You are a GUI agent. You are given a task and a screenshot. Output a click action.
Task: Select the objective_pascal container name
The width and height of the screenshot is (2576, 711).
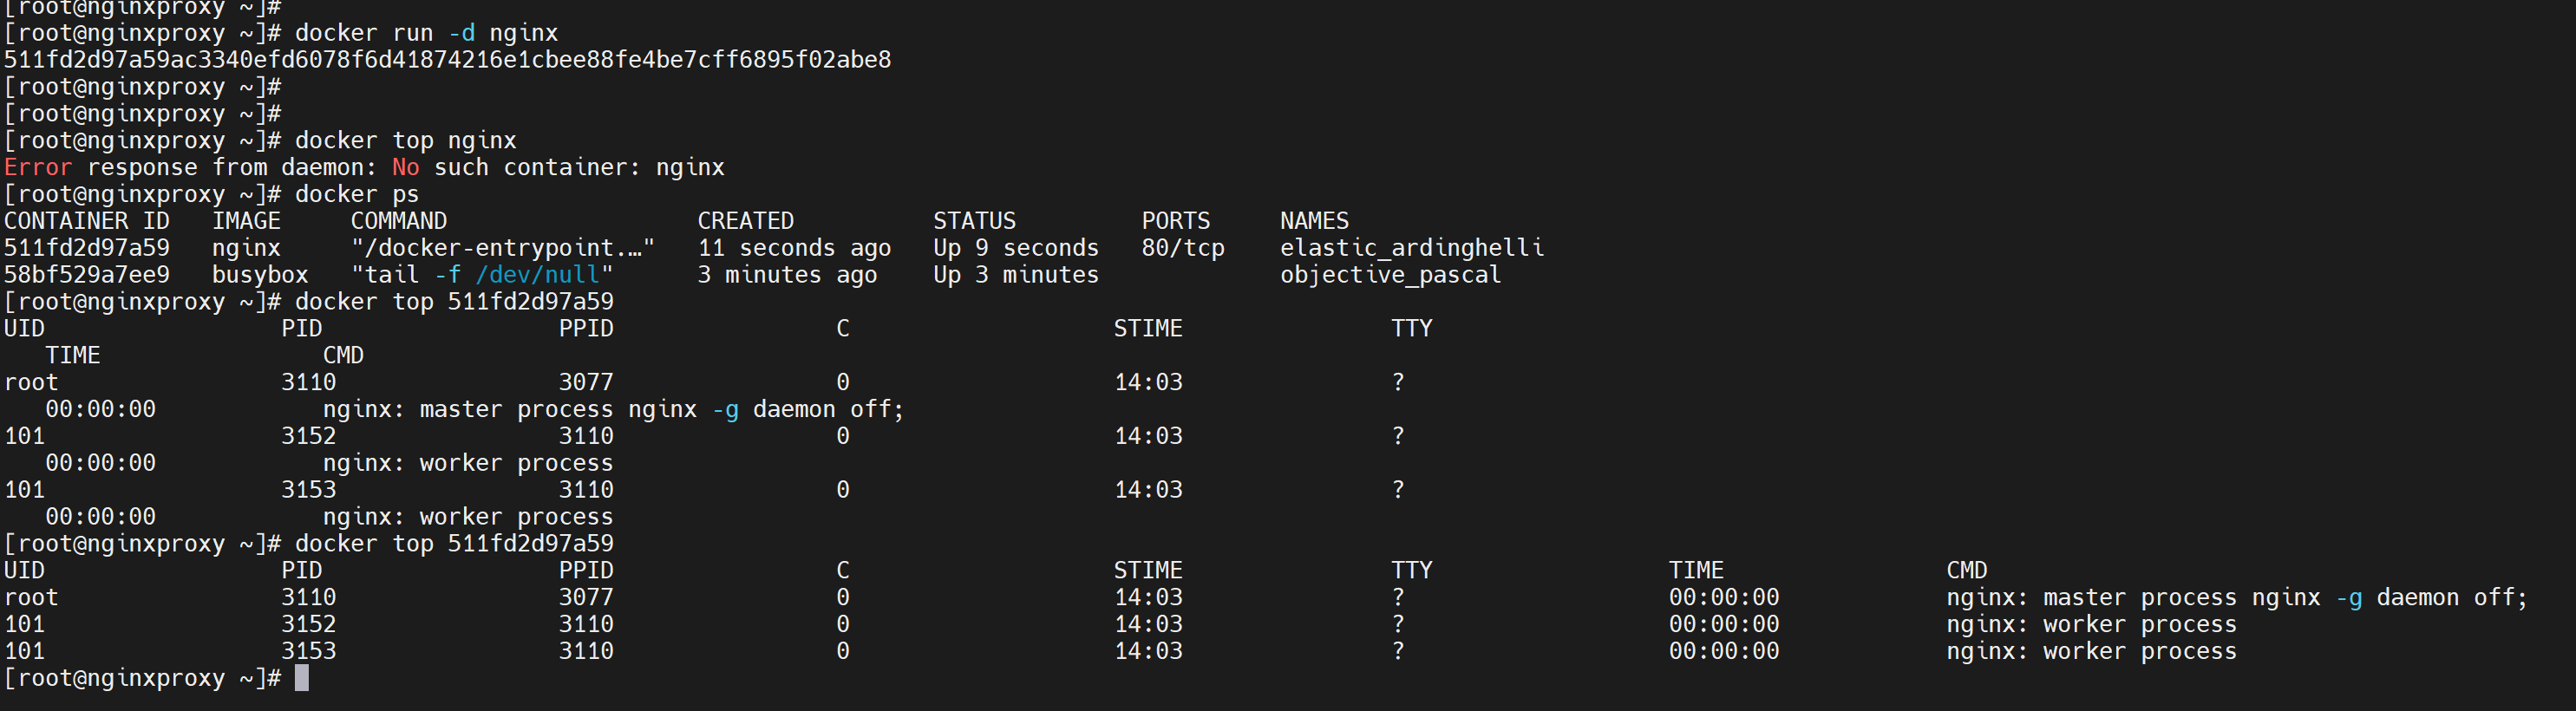click(x=1390, y=275)
